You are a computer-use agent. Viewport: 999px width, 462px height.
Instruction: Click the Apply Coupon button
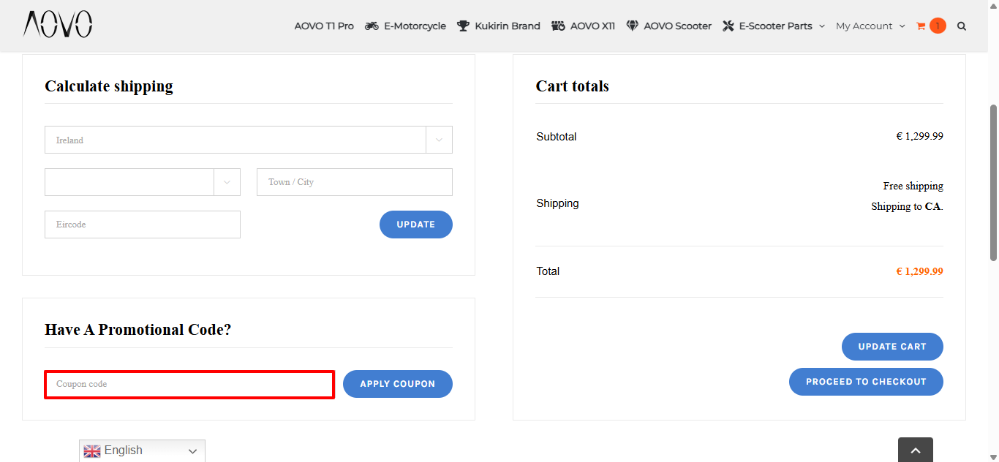coord(398,384)
